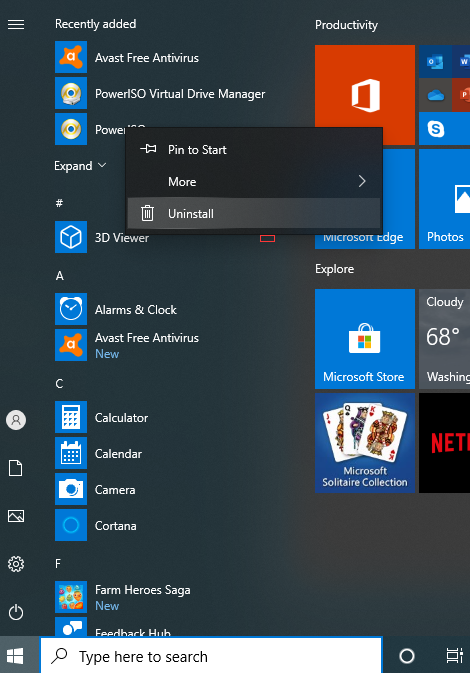Screen dimensions: 470x673
Task: Click the Cortana label in app list
Action: [x=115, y=526]
